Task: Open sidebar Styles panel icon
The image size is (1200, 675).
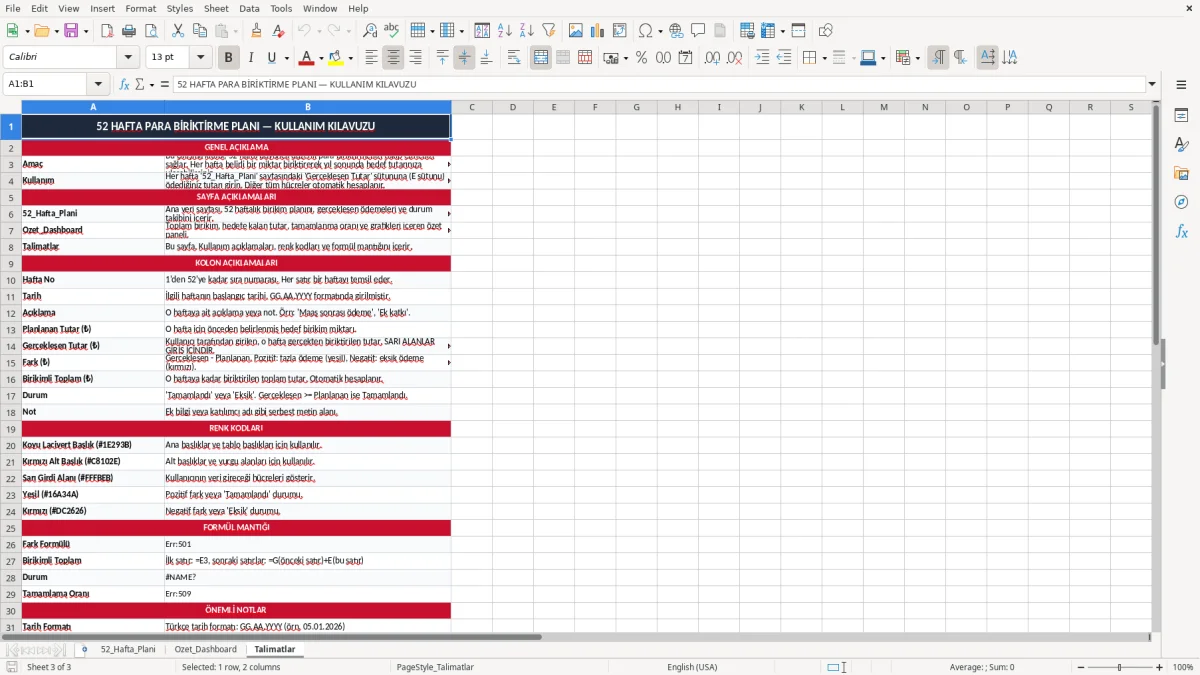Action: [x=1181, y=145]
